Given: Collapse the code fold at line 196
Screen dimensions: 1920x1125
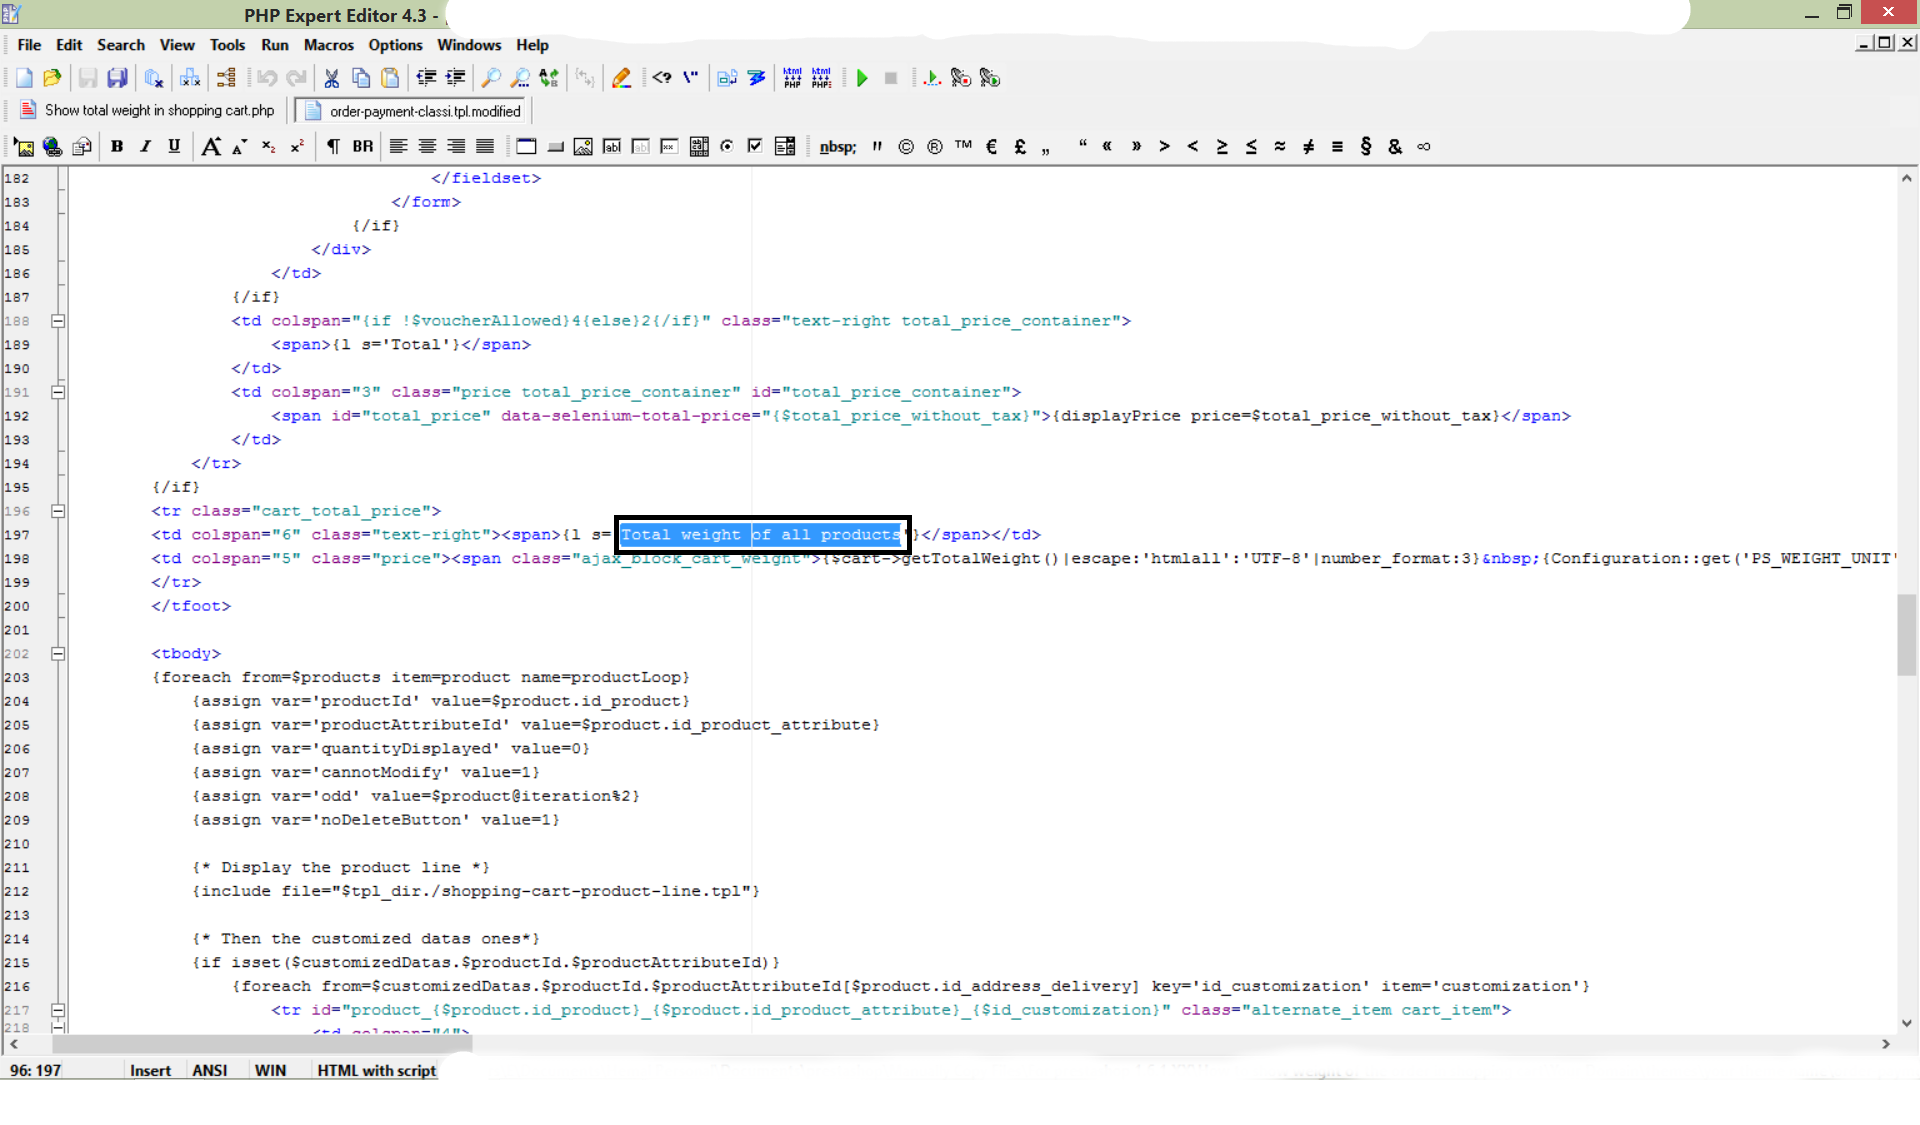Looking at the screenshot, I should [58, 511].
